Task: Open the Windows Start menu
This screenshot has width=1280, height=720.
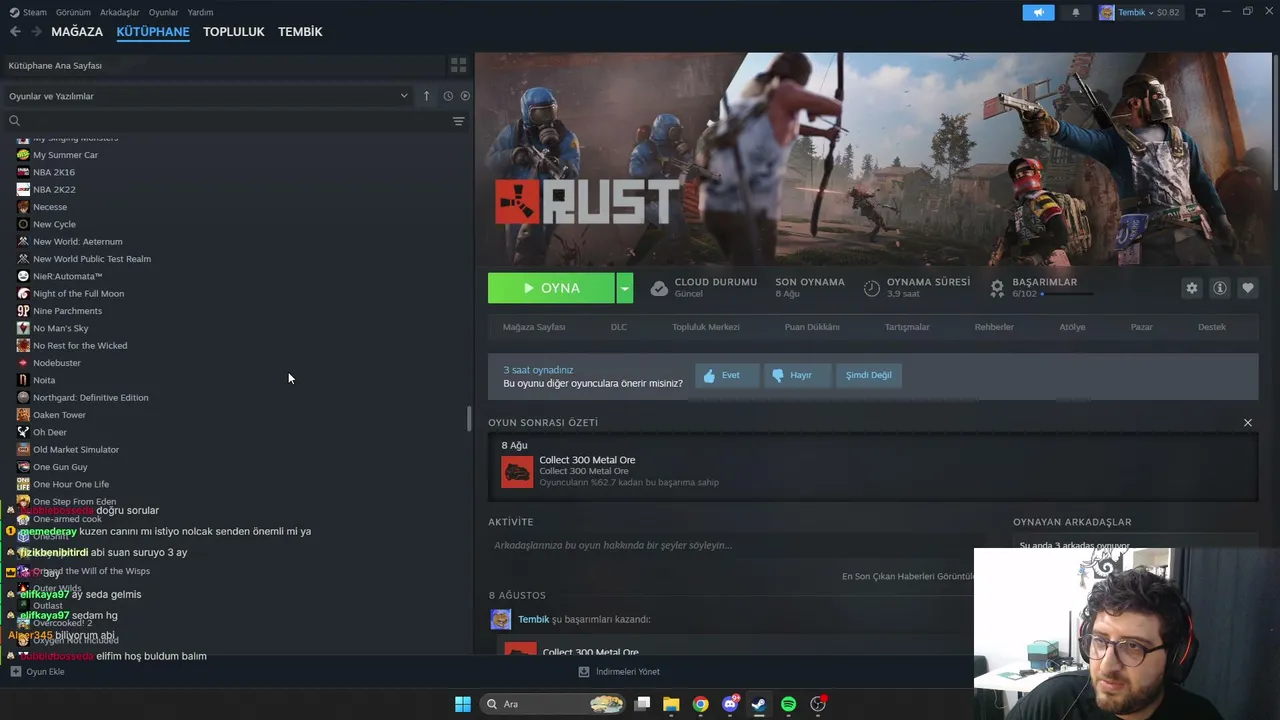Action: (462, 704)
